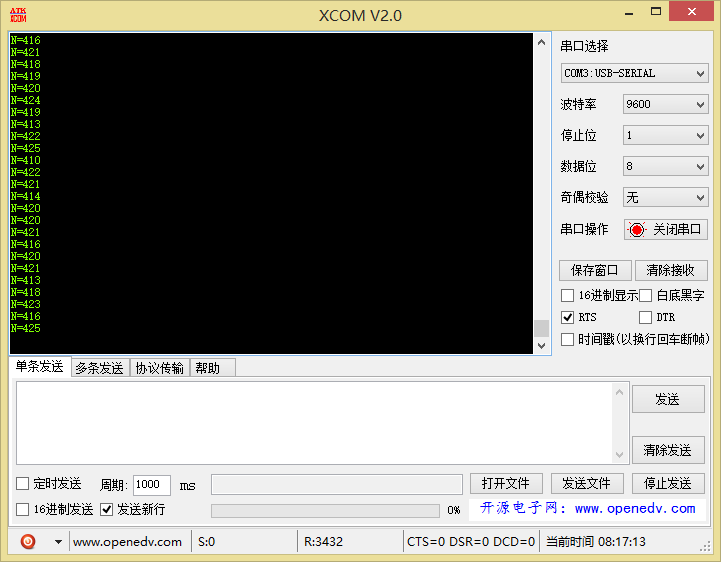Enable the 定时发送 timed send checkbox

tap(23, 483)
